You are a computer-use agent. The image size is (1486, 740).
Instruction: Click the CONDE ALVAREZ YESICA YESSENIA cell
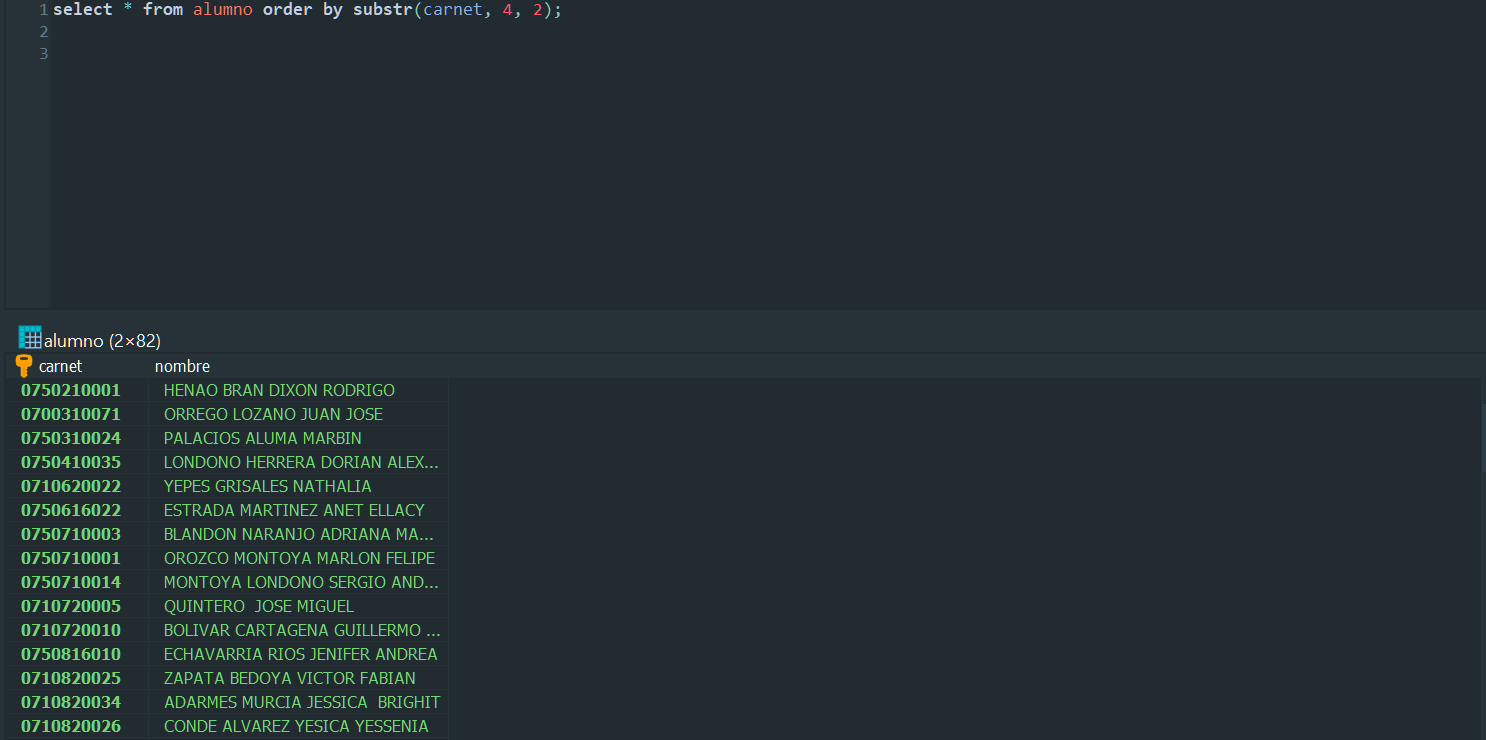point(296,726)
